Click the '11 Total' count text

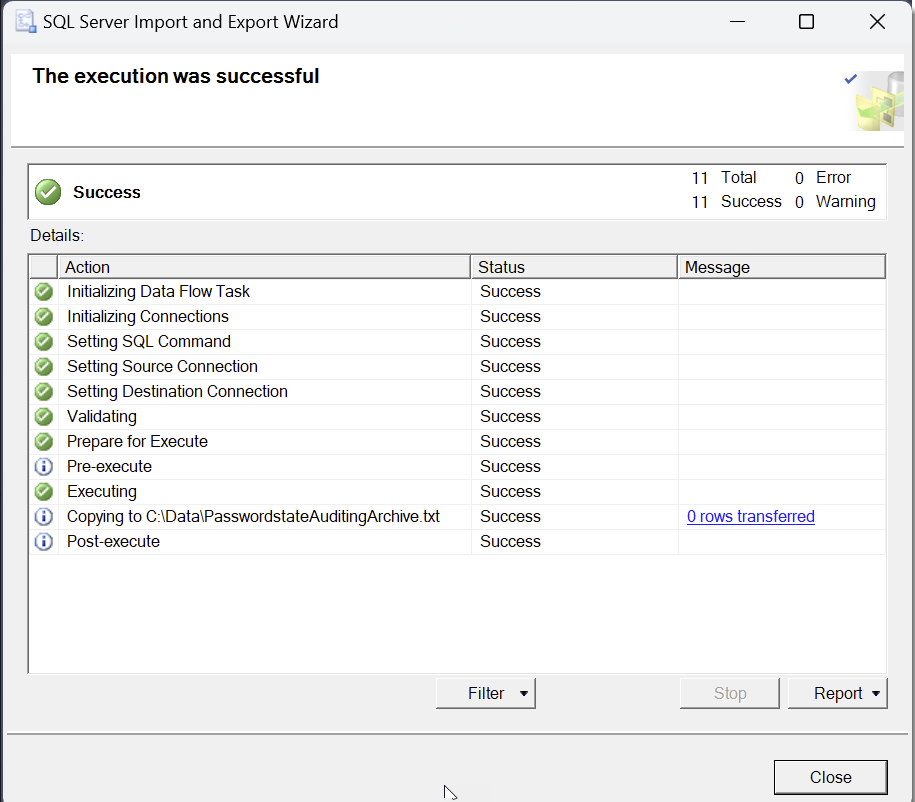click(x=724, y=177)
